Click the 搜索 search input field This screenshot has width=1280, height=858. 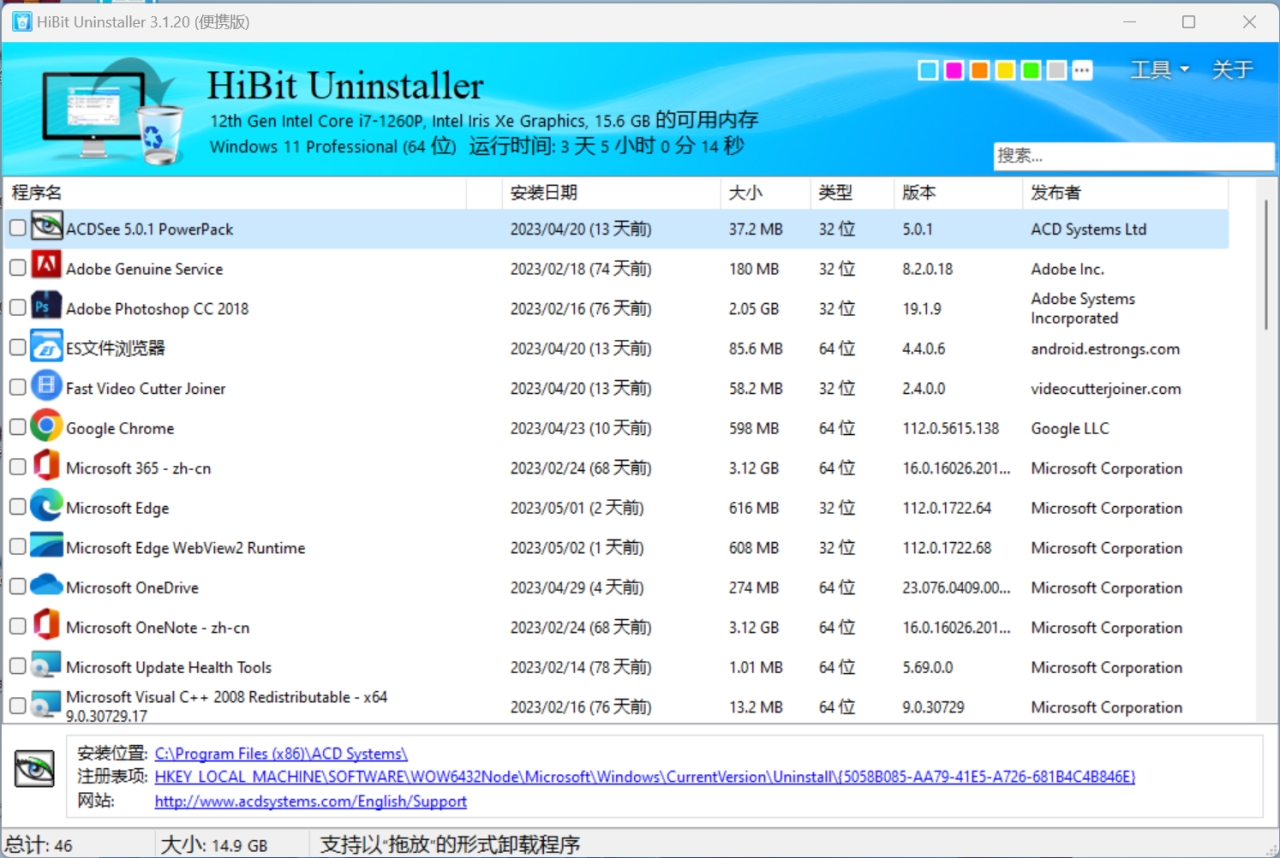[x=1134, y=156]
